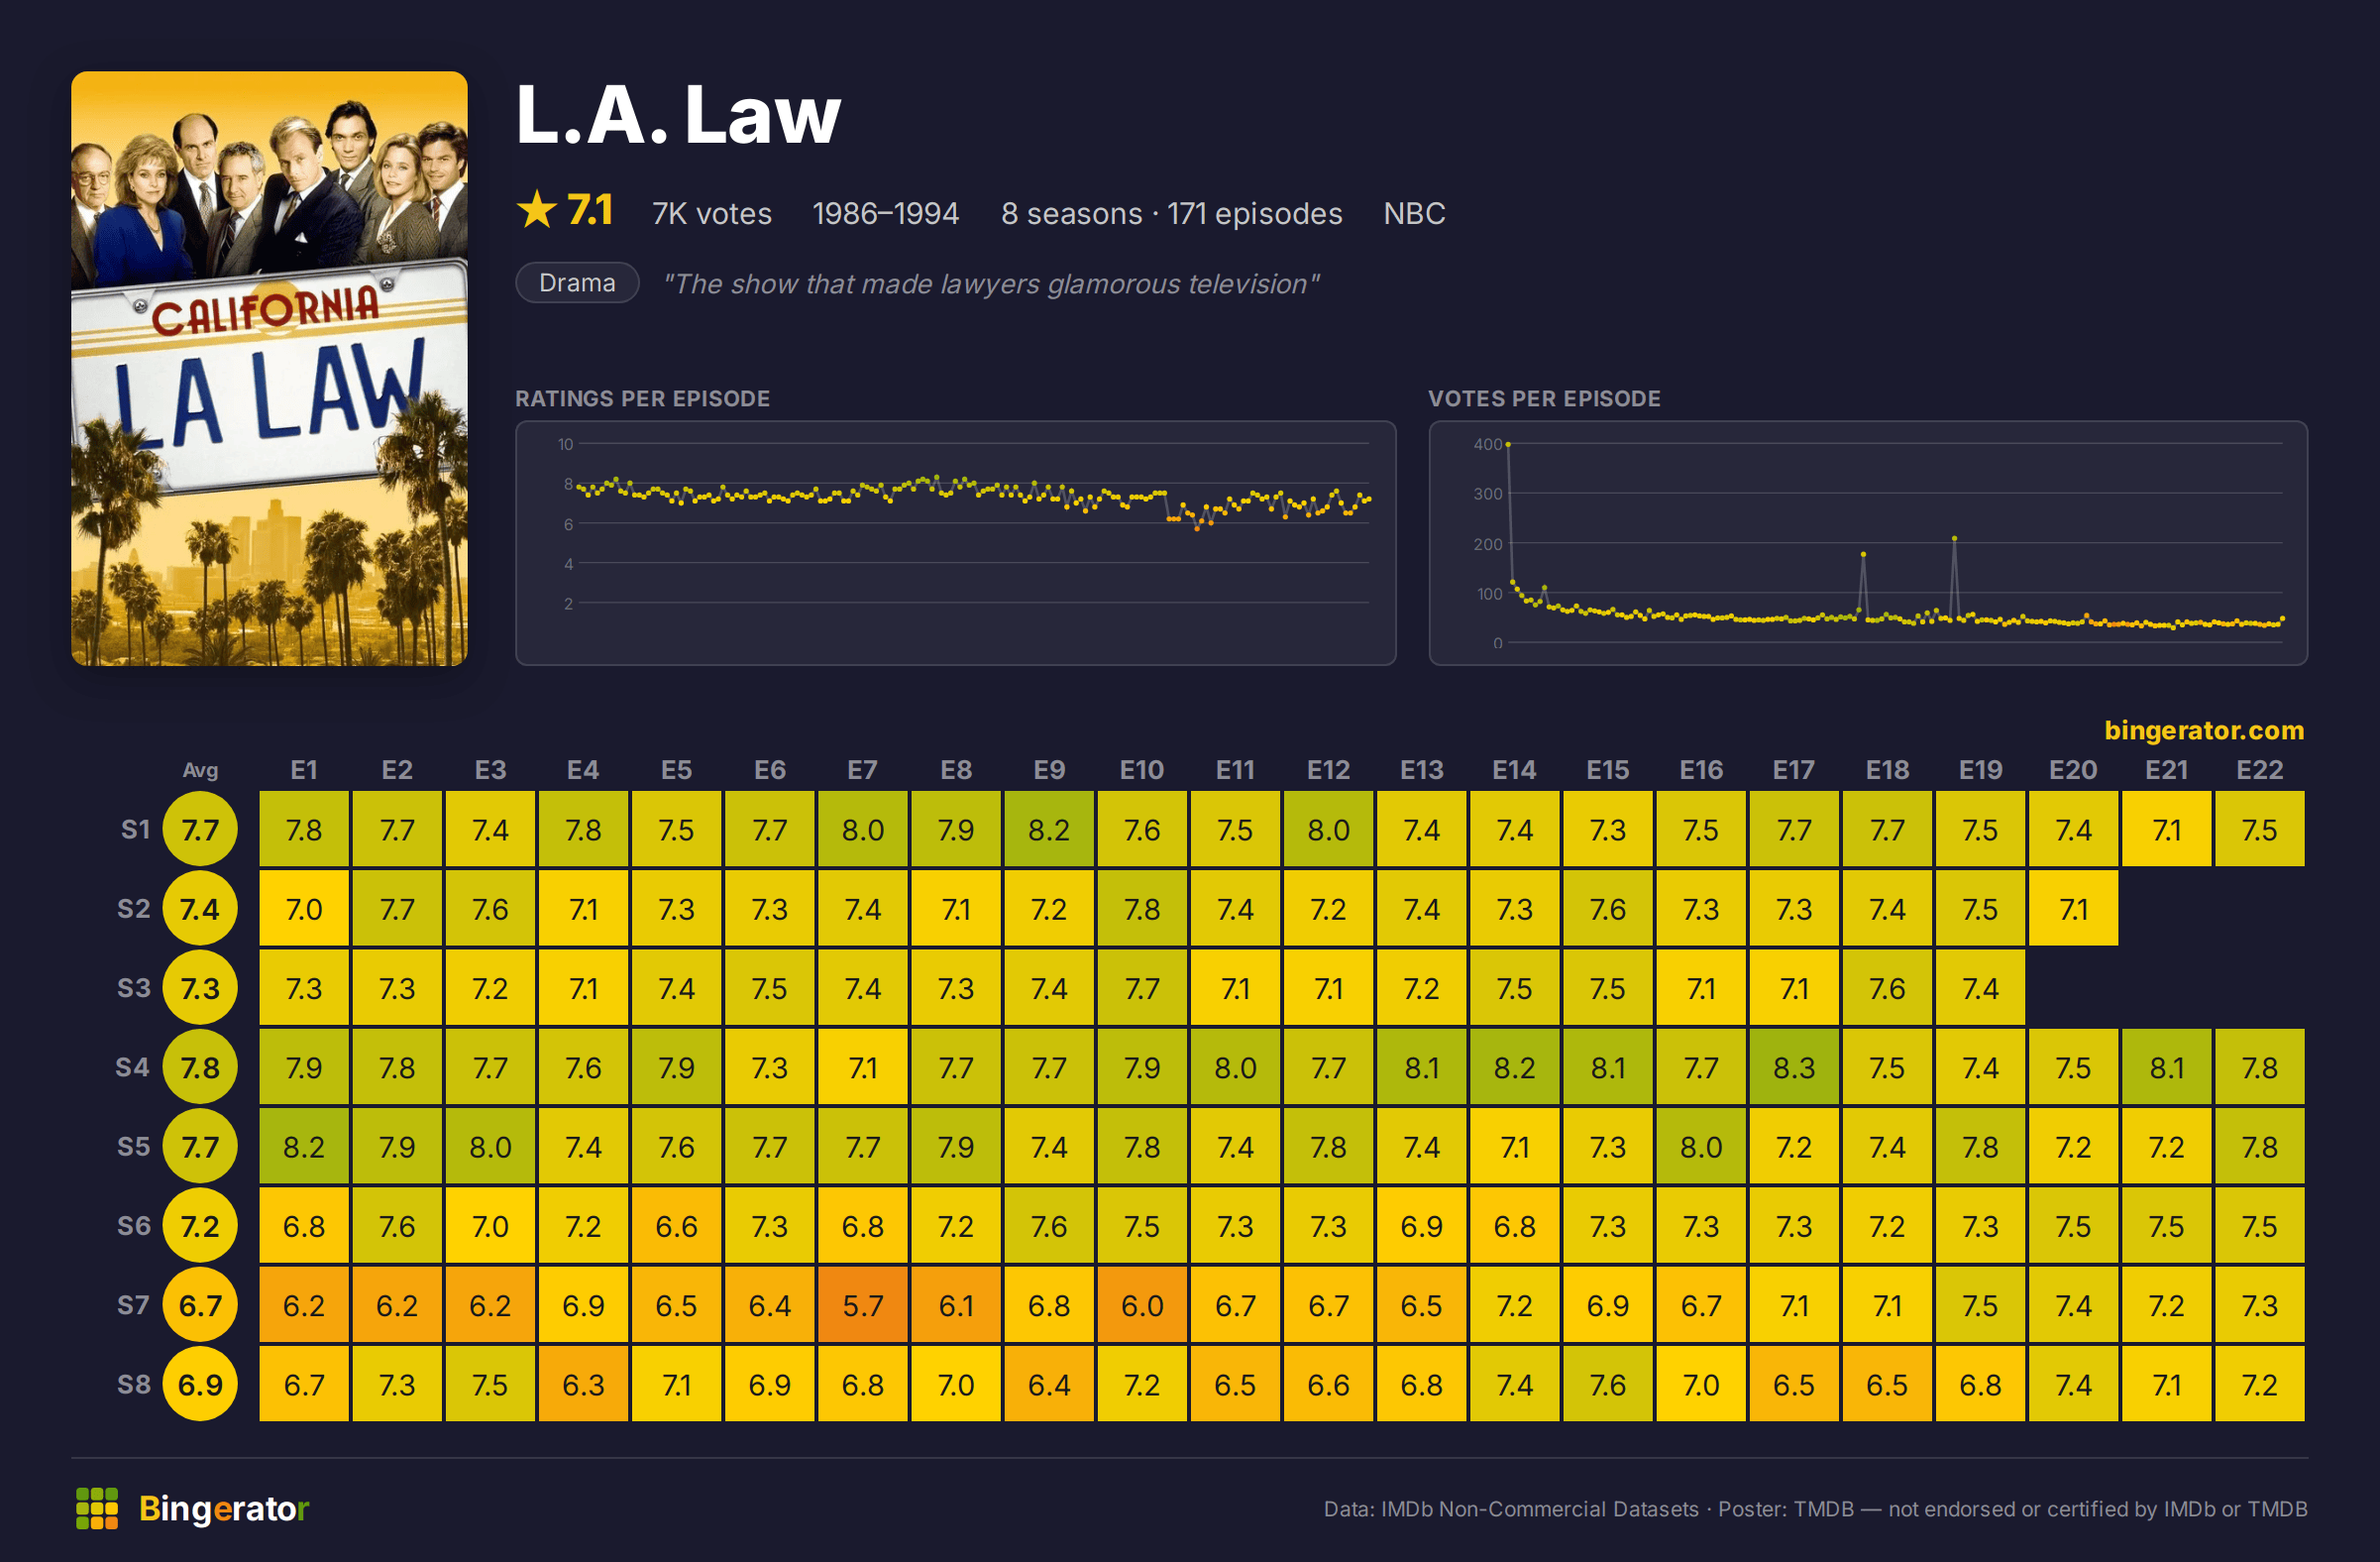This screenshot has width=2380, height=1562.
Task: Click the gold star rating icon
Action: pyautogui.click(x=537, y=210)
